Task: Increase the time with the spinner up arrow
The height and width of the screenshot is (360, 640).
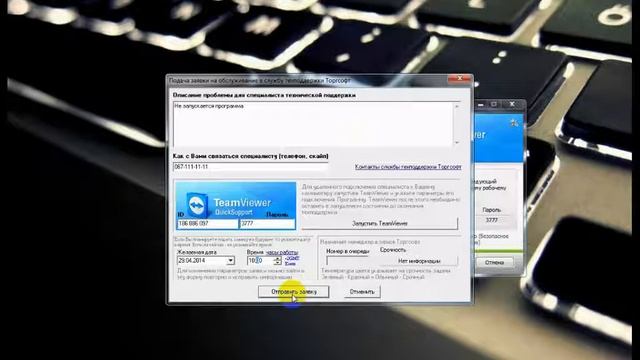Action: (278, 258)
